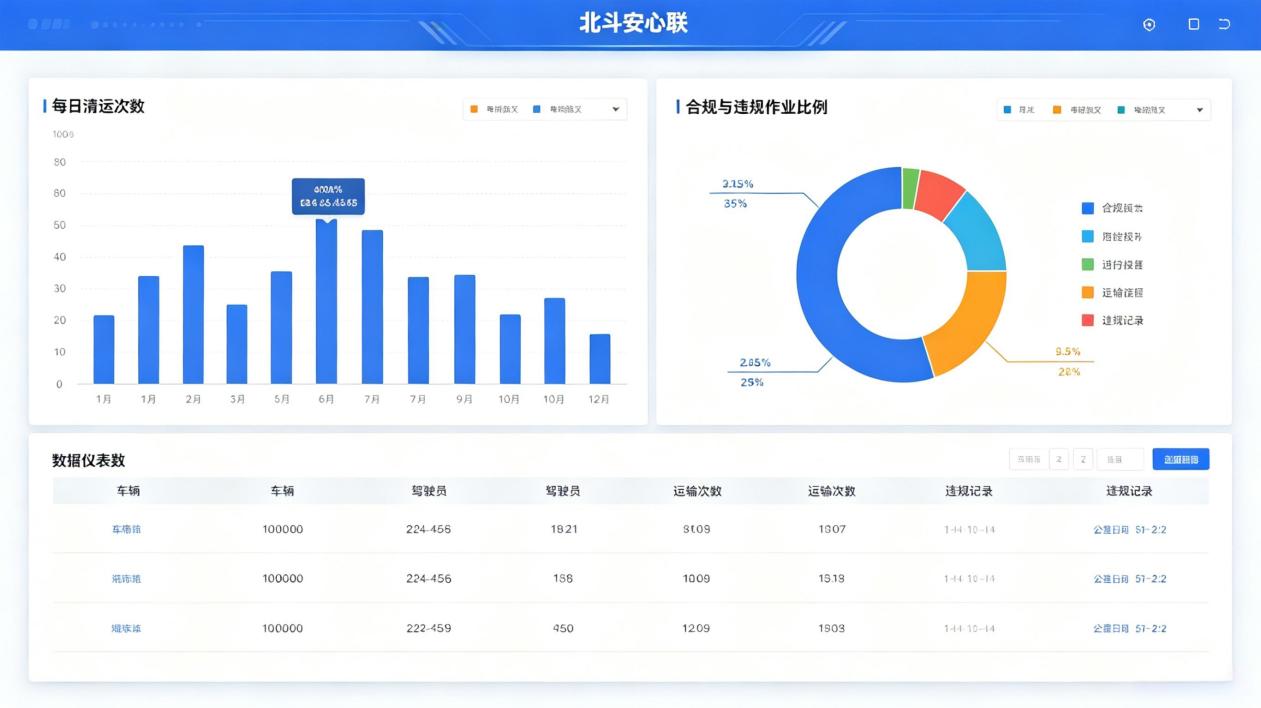Click the light blue swatch in donut side legend

[x=1088, y=237]
